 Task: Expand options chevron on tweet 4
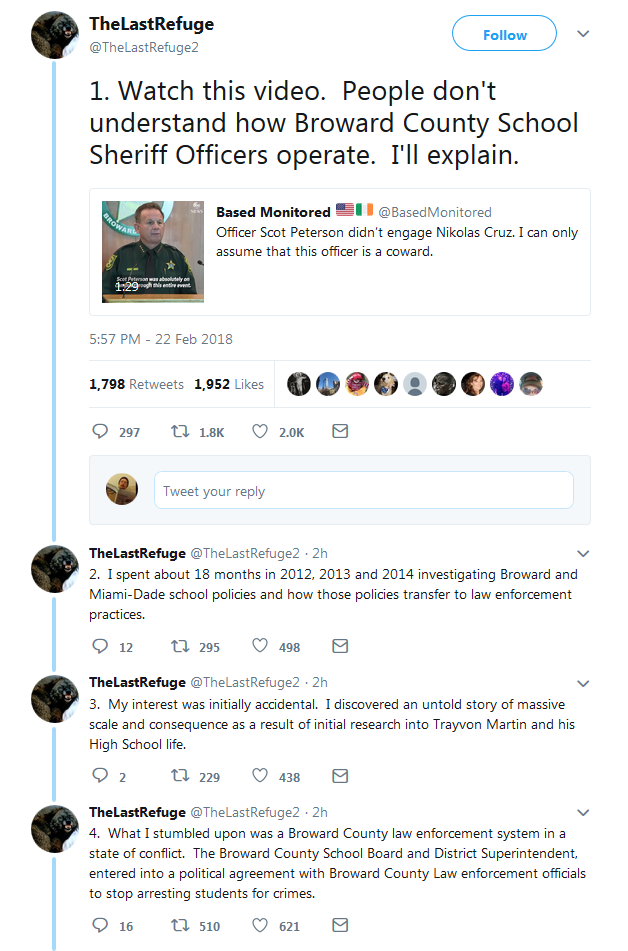click(583, 812)
